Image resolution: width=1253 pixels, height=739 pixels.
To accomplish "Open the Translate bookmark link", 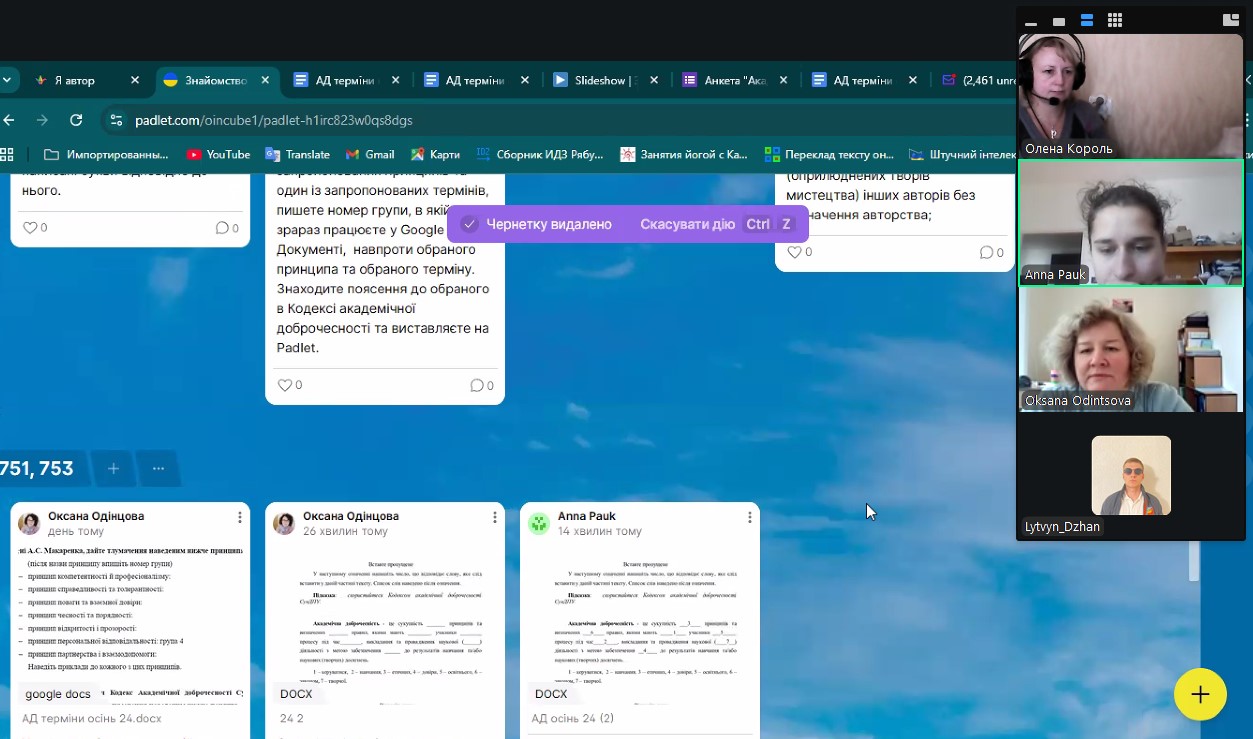I will point(298,154).
